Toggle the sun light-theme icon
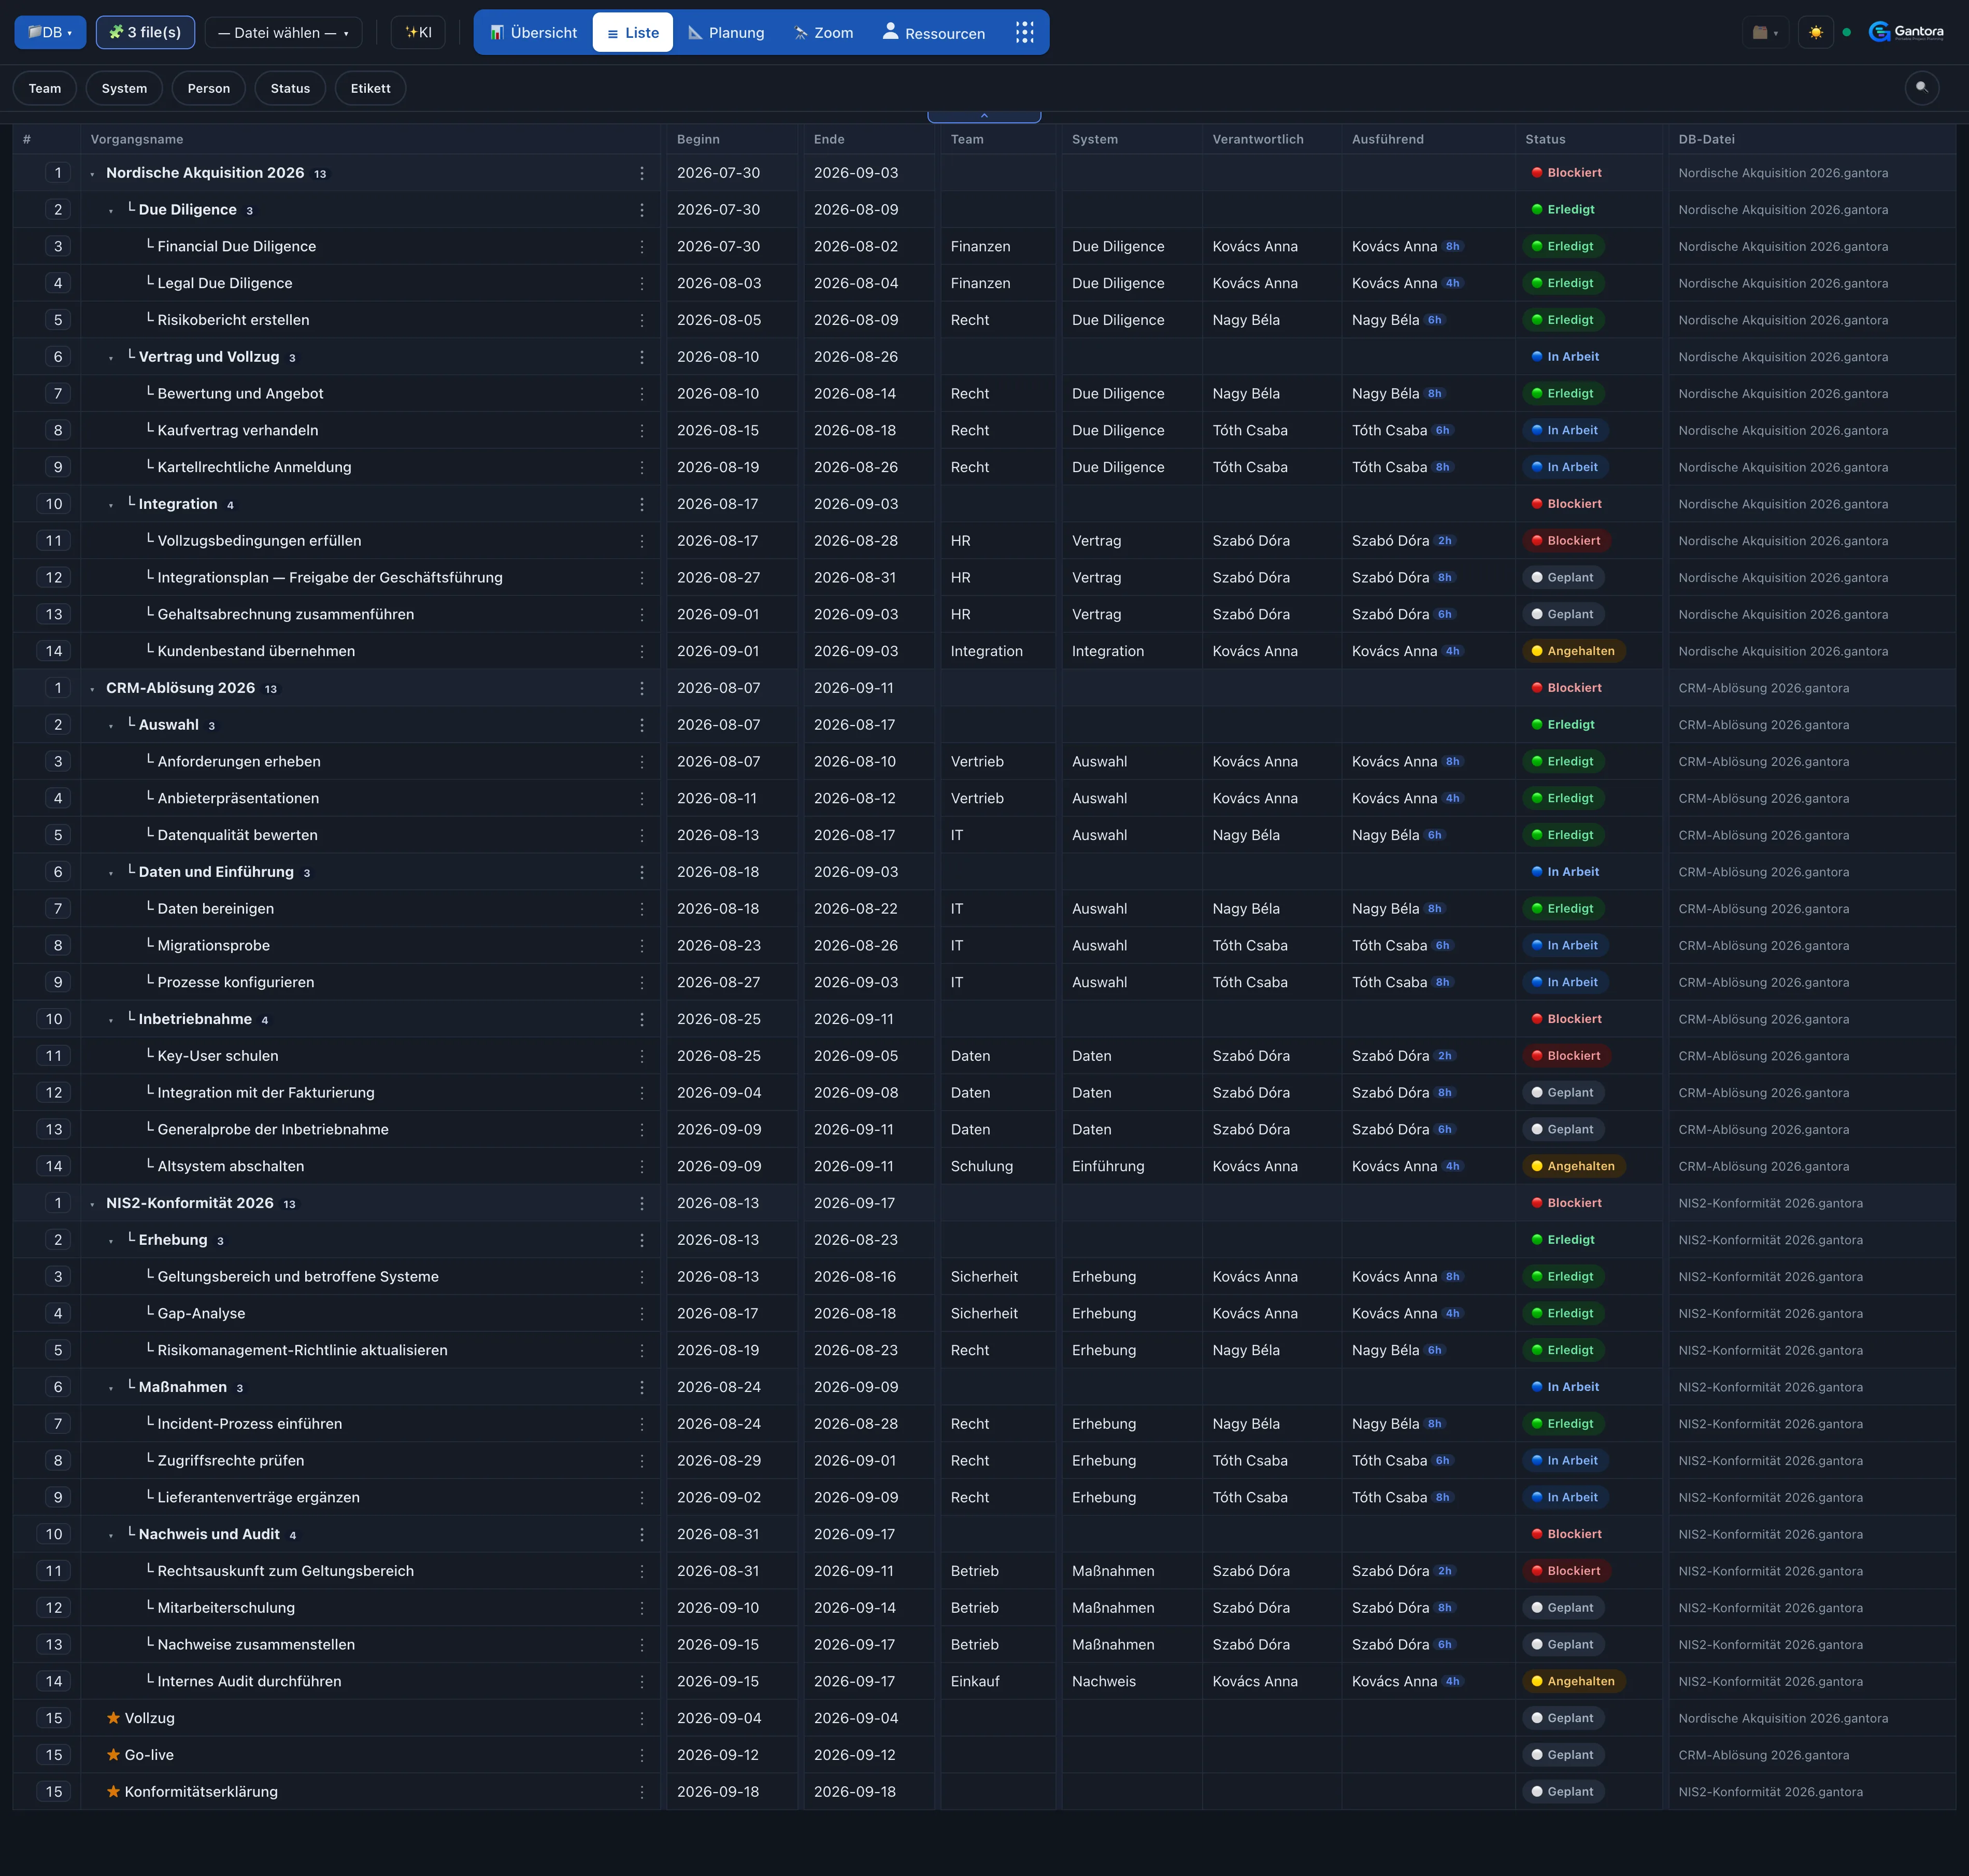Screen dimensions: 1969x1876 click(x=1815, y=32)
